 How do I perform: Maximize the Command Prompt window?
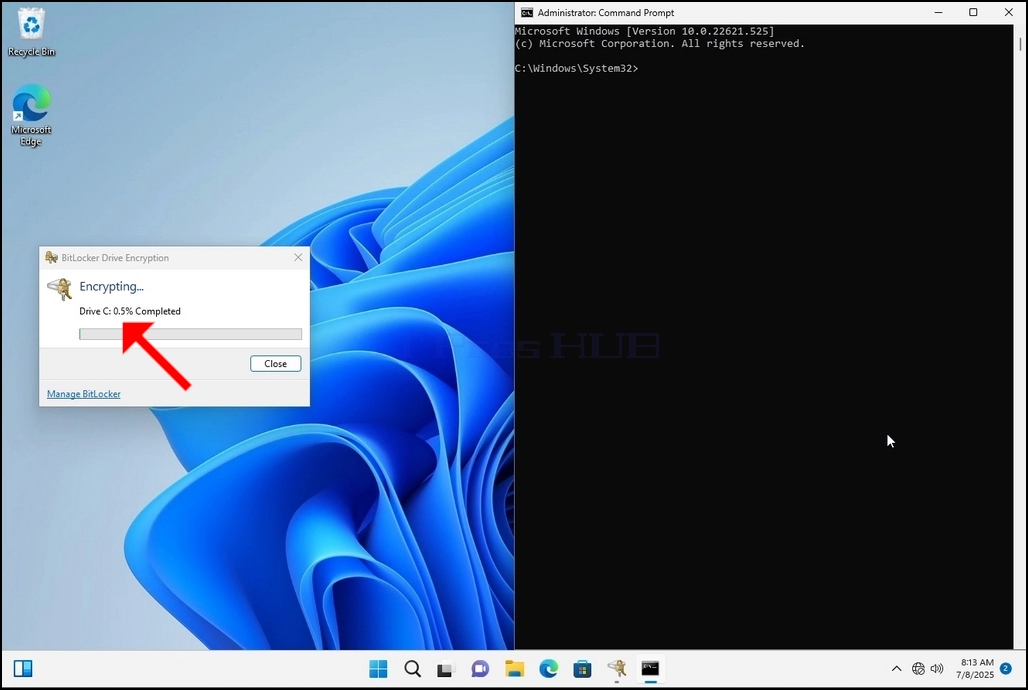tap(974, 12)
